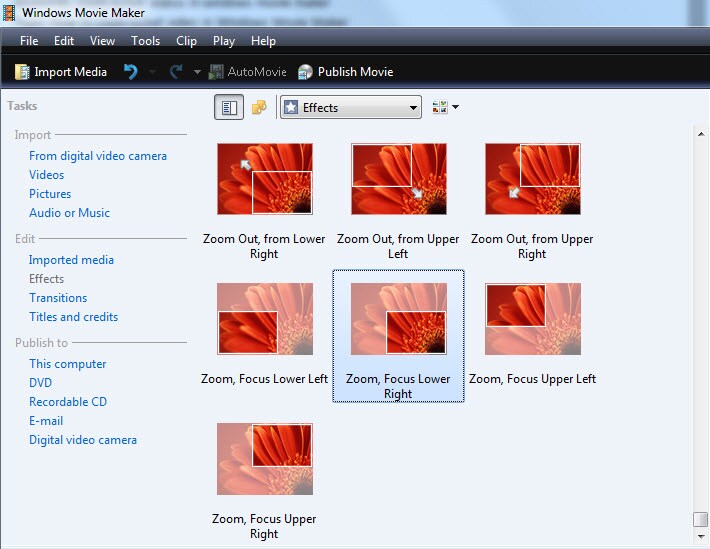
Task: Click the Windows Movie Maker filmstrip icon
Action: tap(9, 13)
